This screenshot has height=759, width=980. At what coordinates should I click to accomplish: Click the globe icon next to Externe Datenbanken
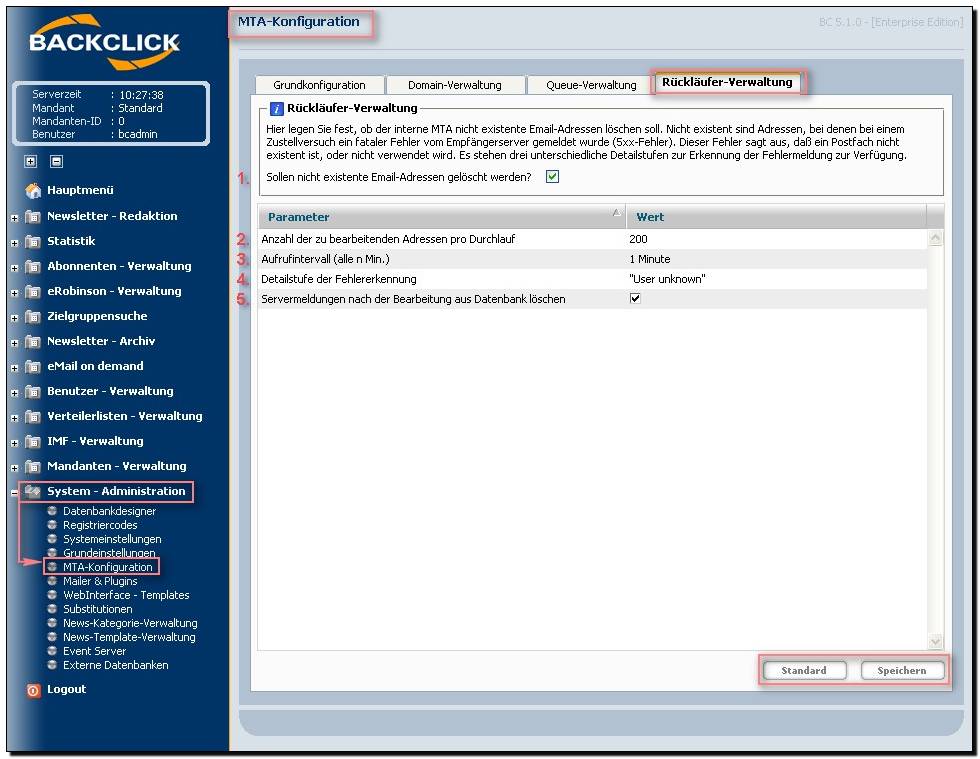coord(52,665)
